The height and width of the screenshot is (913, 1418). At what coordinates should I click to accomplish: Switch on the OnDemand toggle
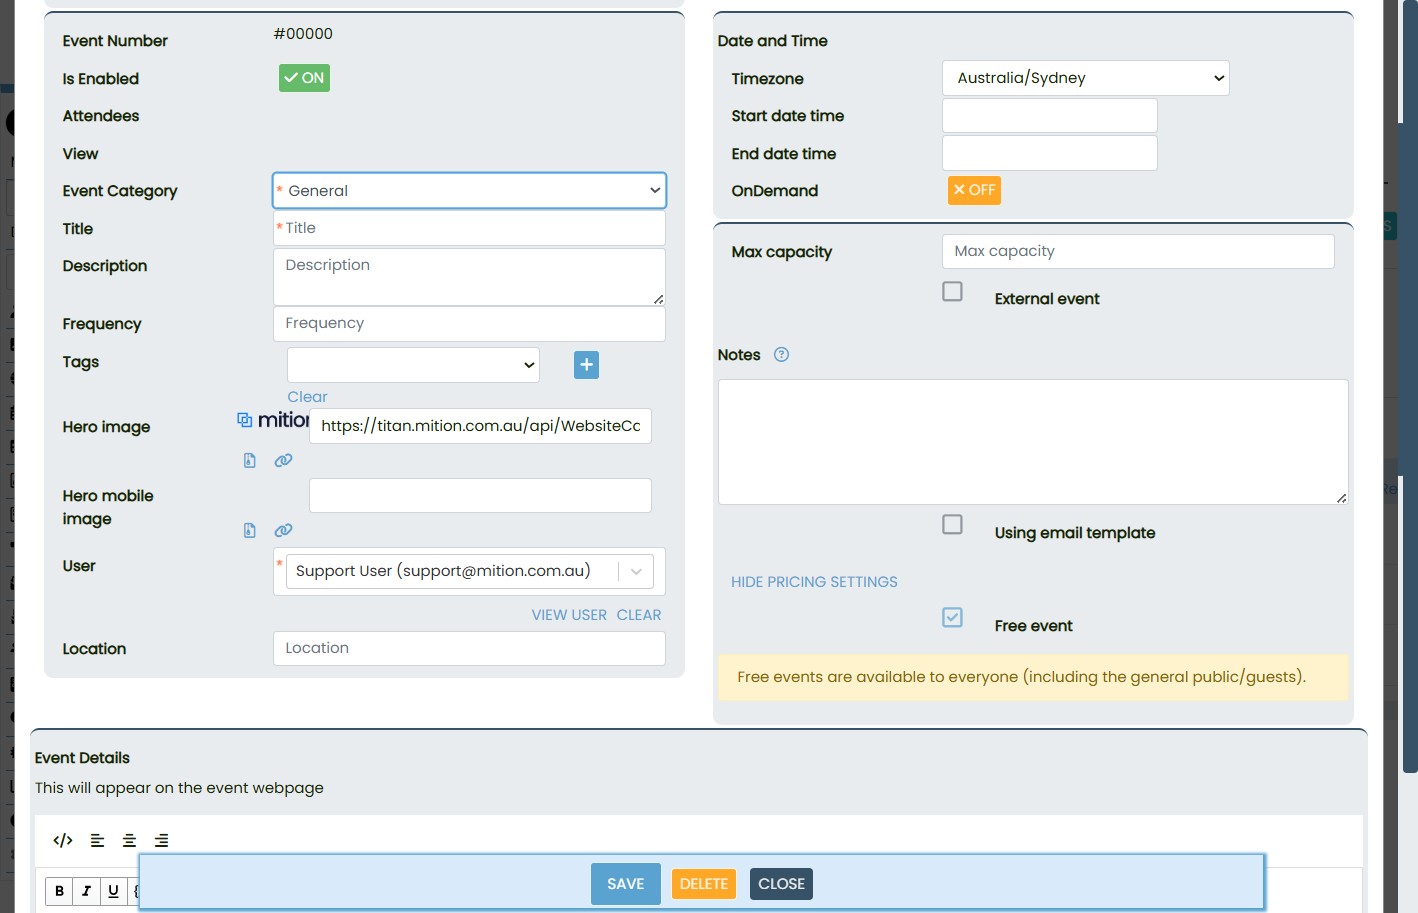[x=974, y=190]
